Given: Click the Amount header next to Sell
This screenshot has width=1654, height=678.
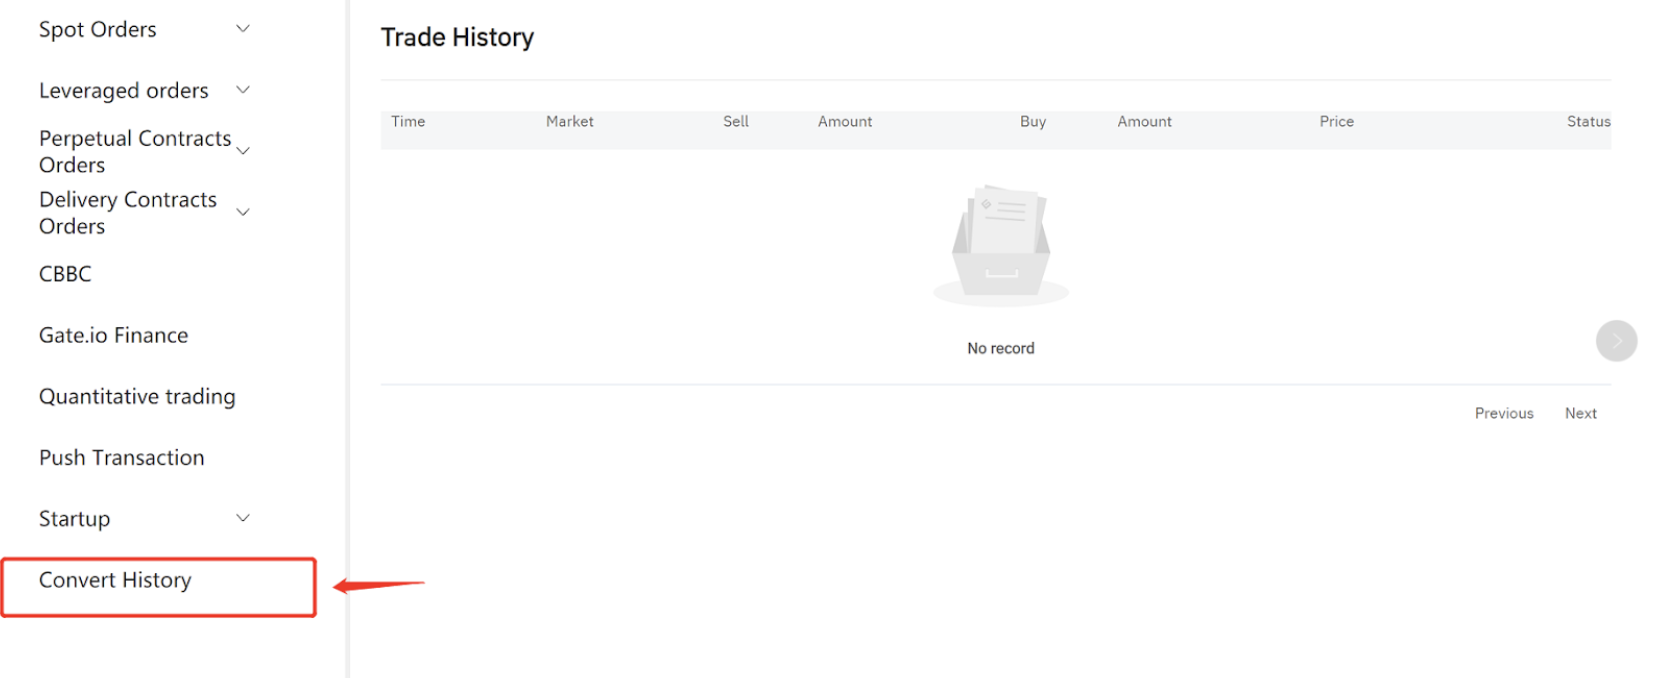Looking at the screenshot, I should 845,121.
